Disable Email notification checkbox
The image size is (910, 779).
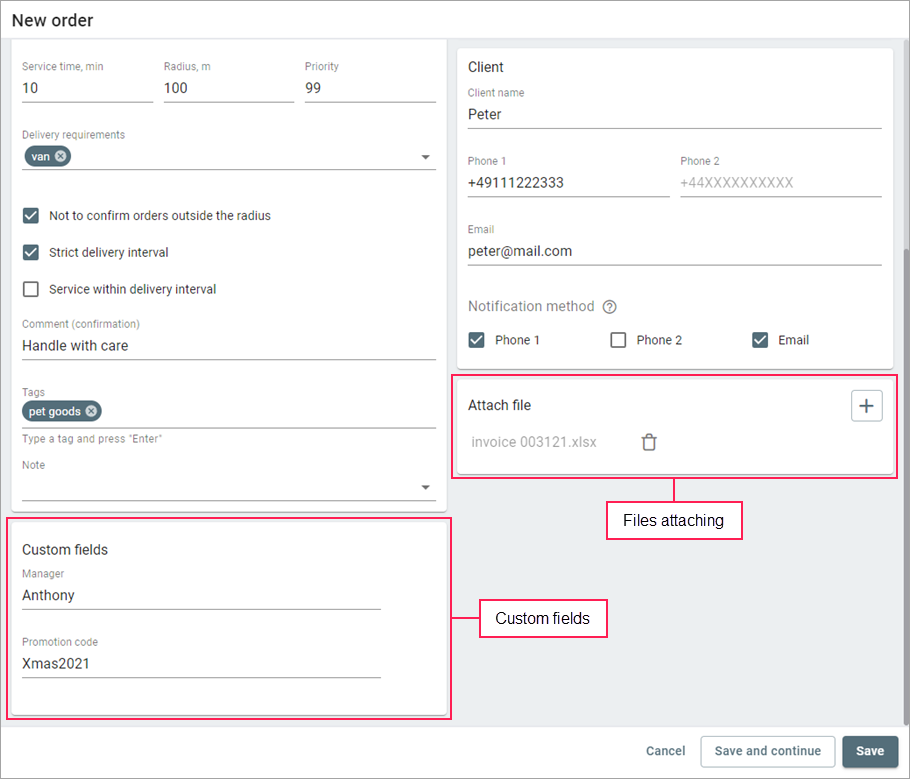point(760,340)
